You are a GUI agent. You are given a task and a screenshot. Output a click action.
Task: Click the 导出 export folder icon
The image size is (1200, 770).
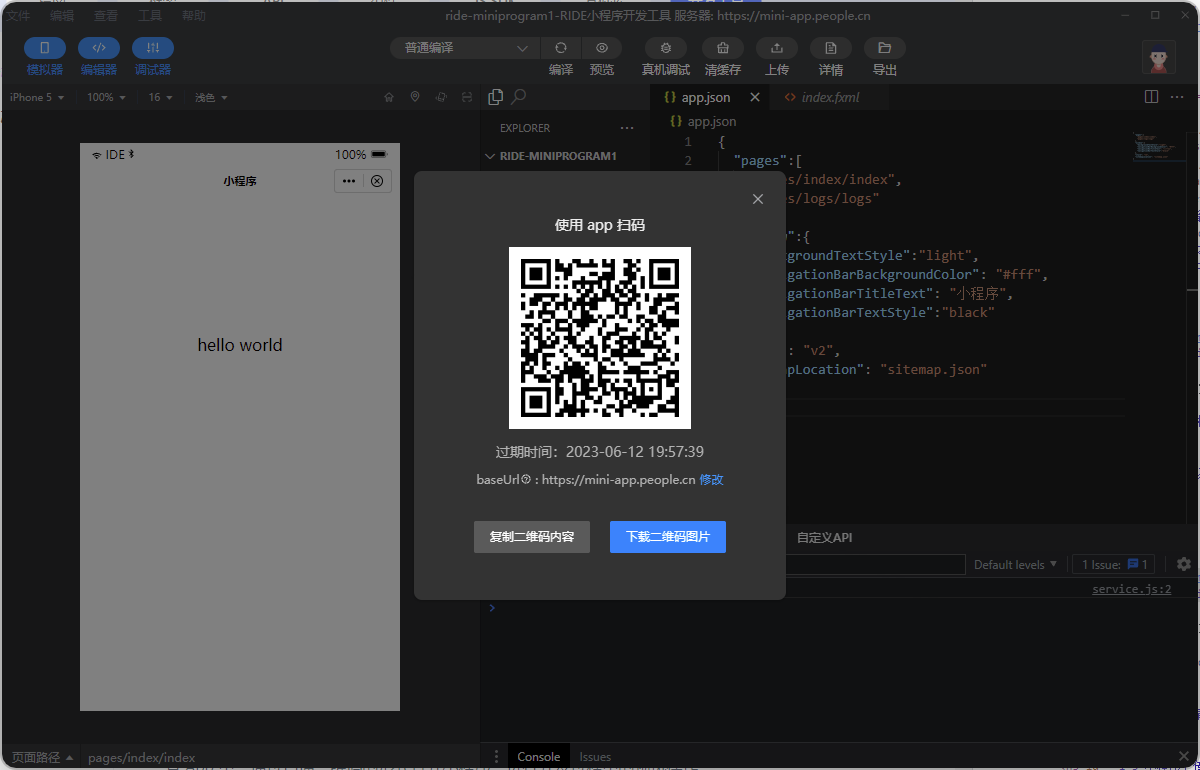pyautogui.click(x=885, y=48)
